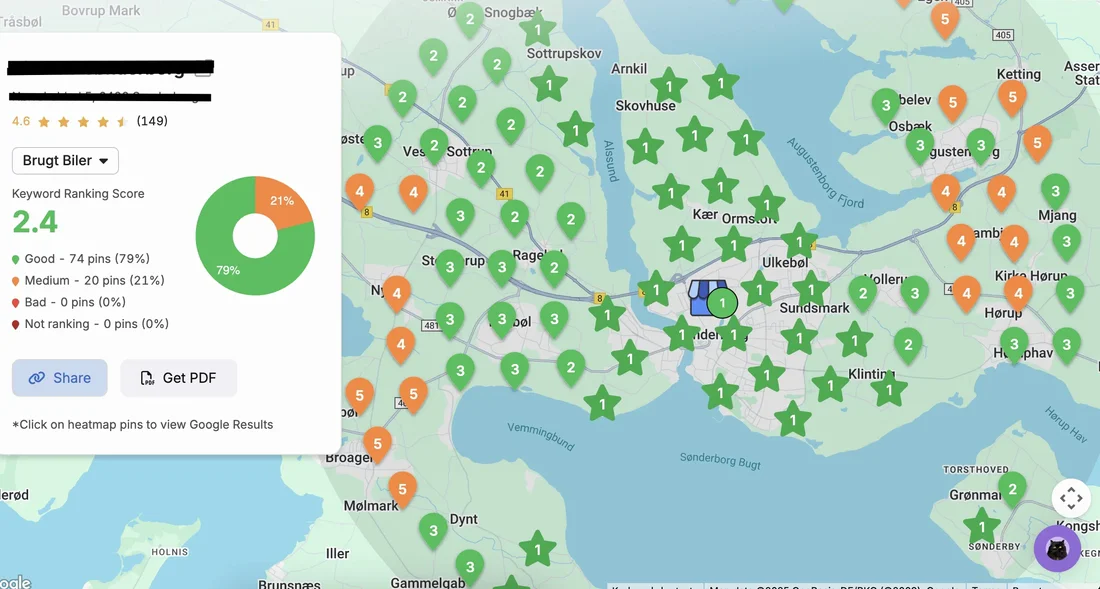The width and height of the screenshot is (1100, 589).
Task: Click the green 2 pin right of Ragebøl
Action: (x=554, y=267)
